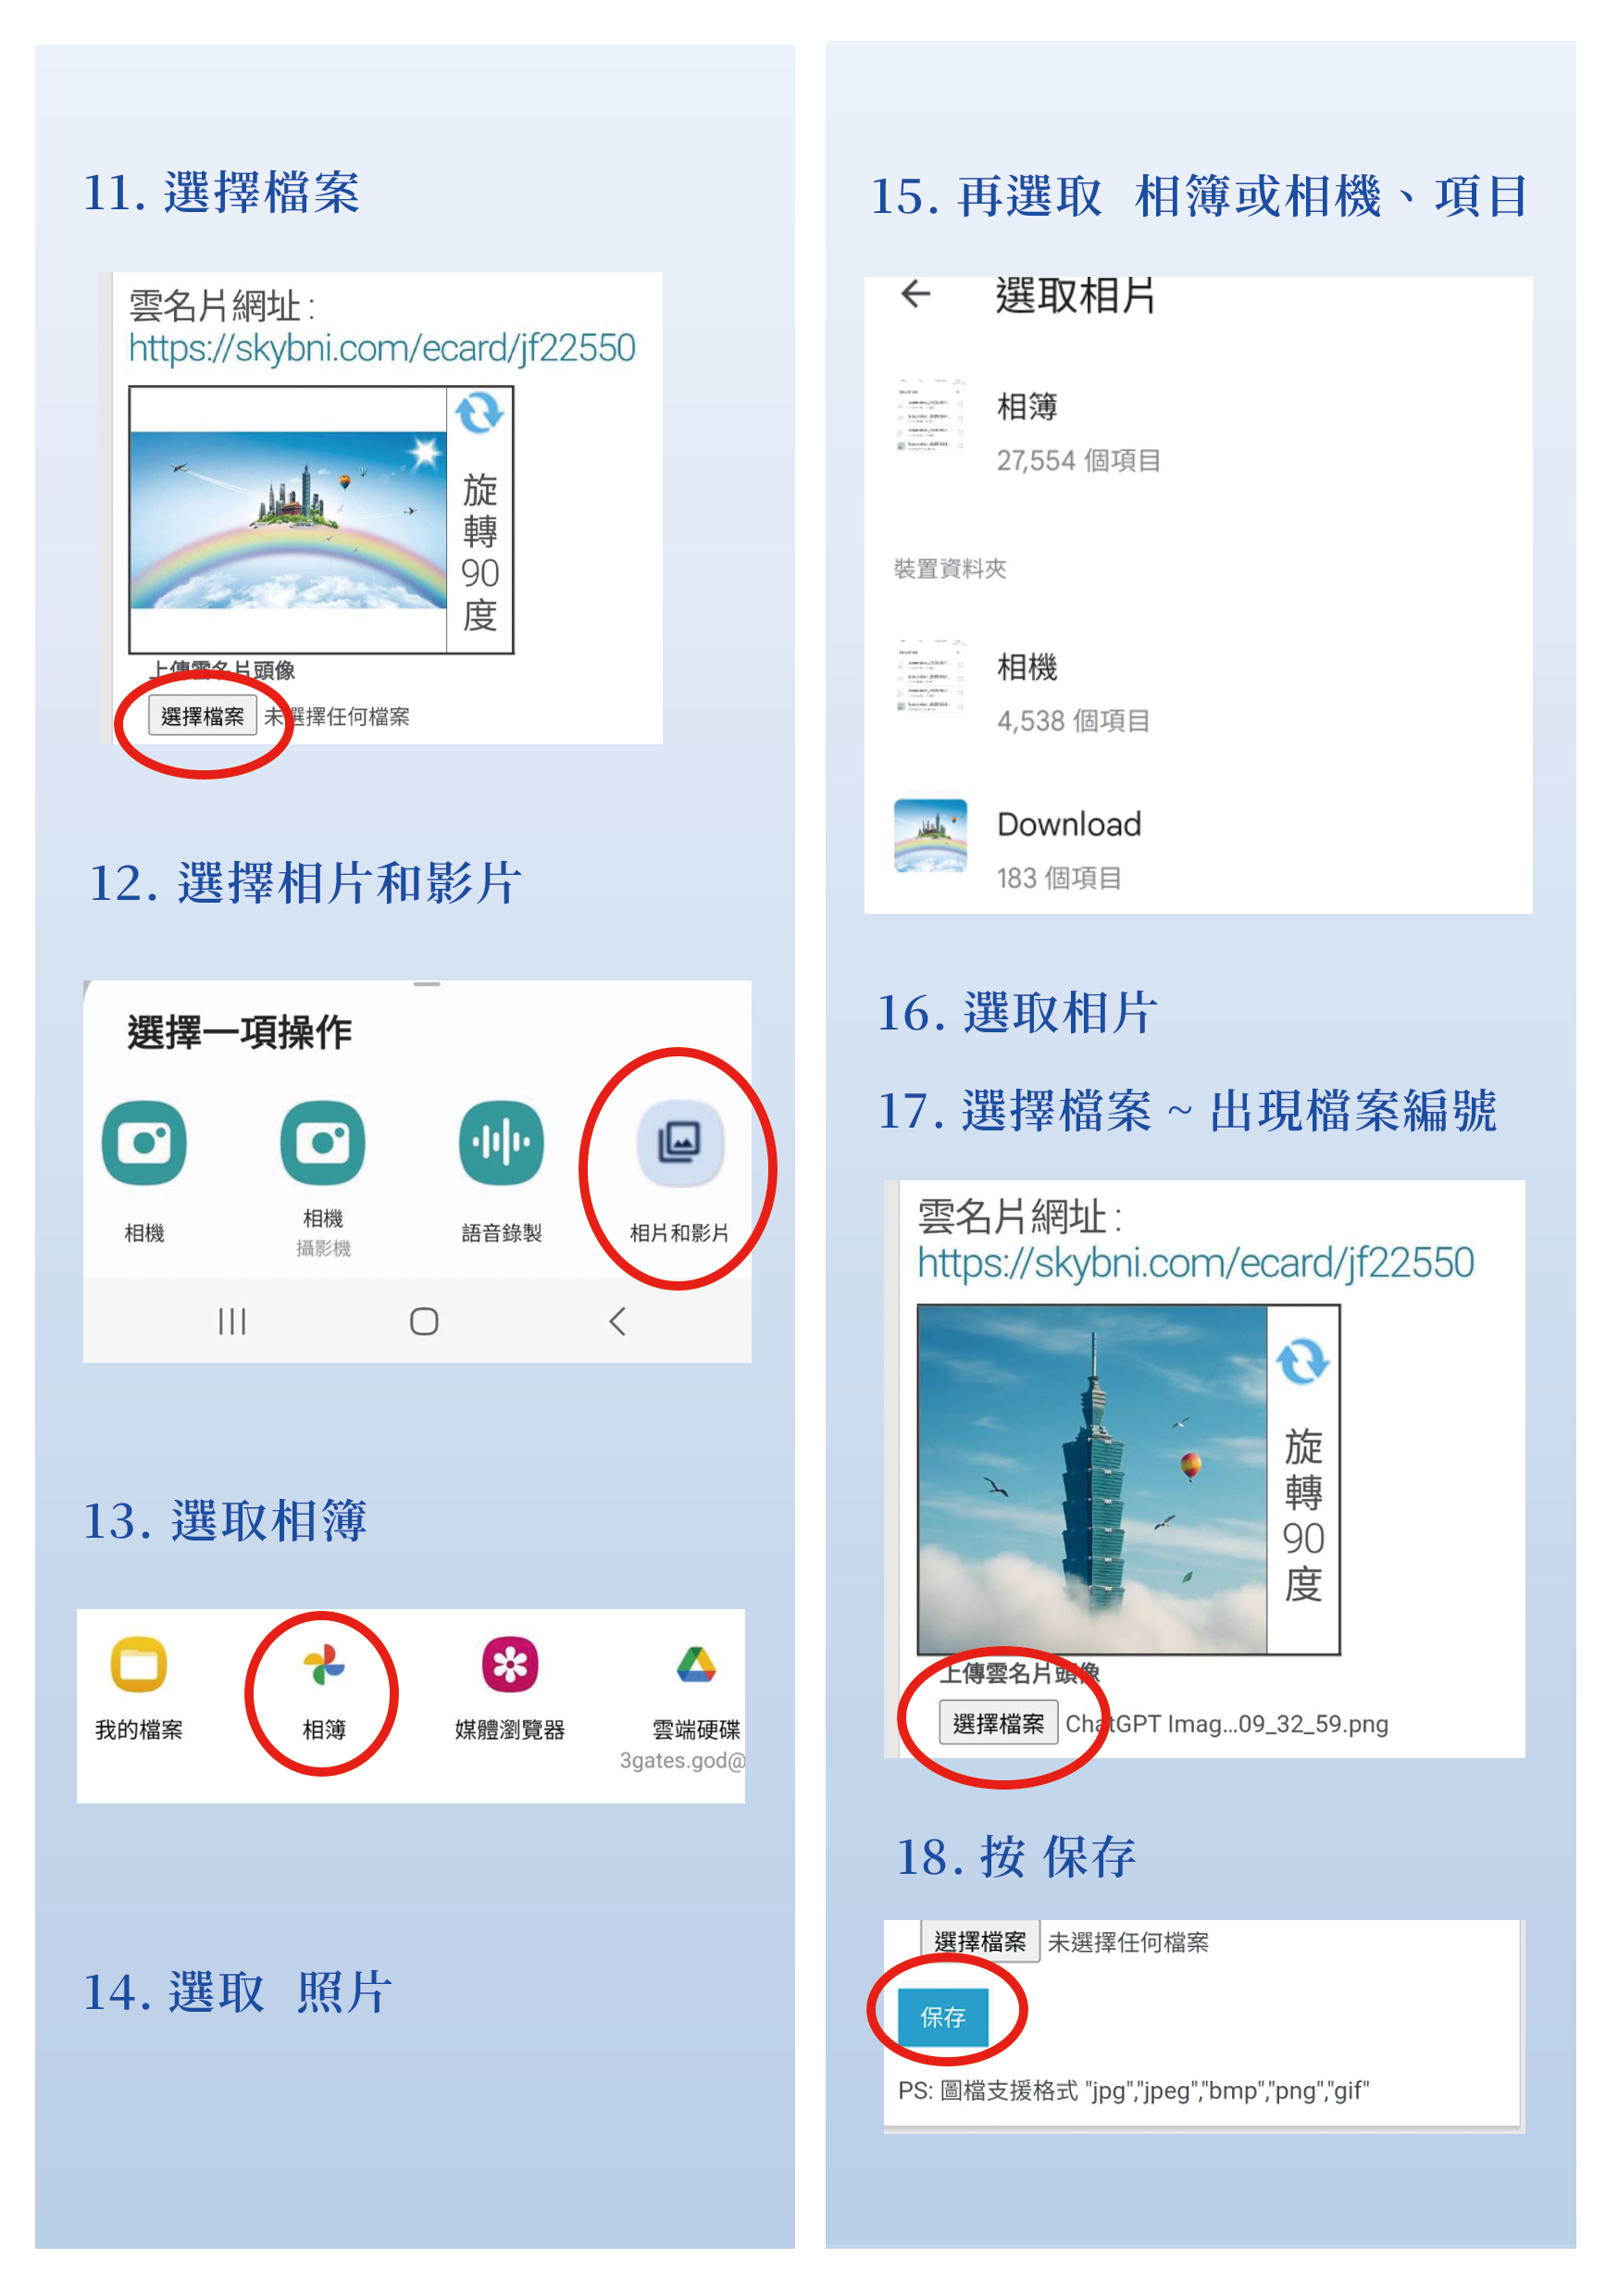Open the skybni.com ecard link at top left
1618x2296 pixels.
pos(382,348)
